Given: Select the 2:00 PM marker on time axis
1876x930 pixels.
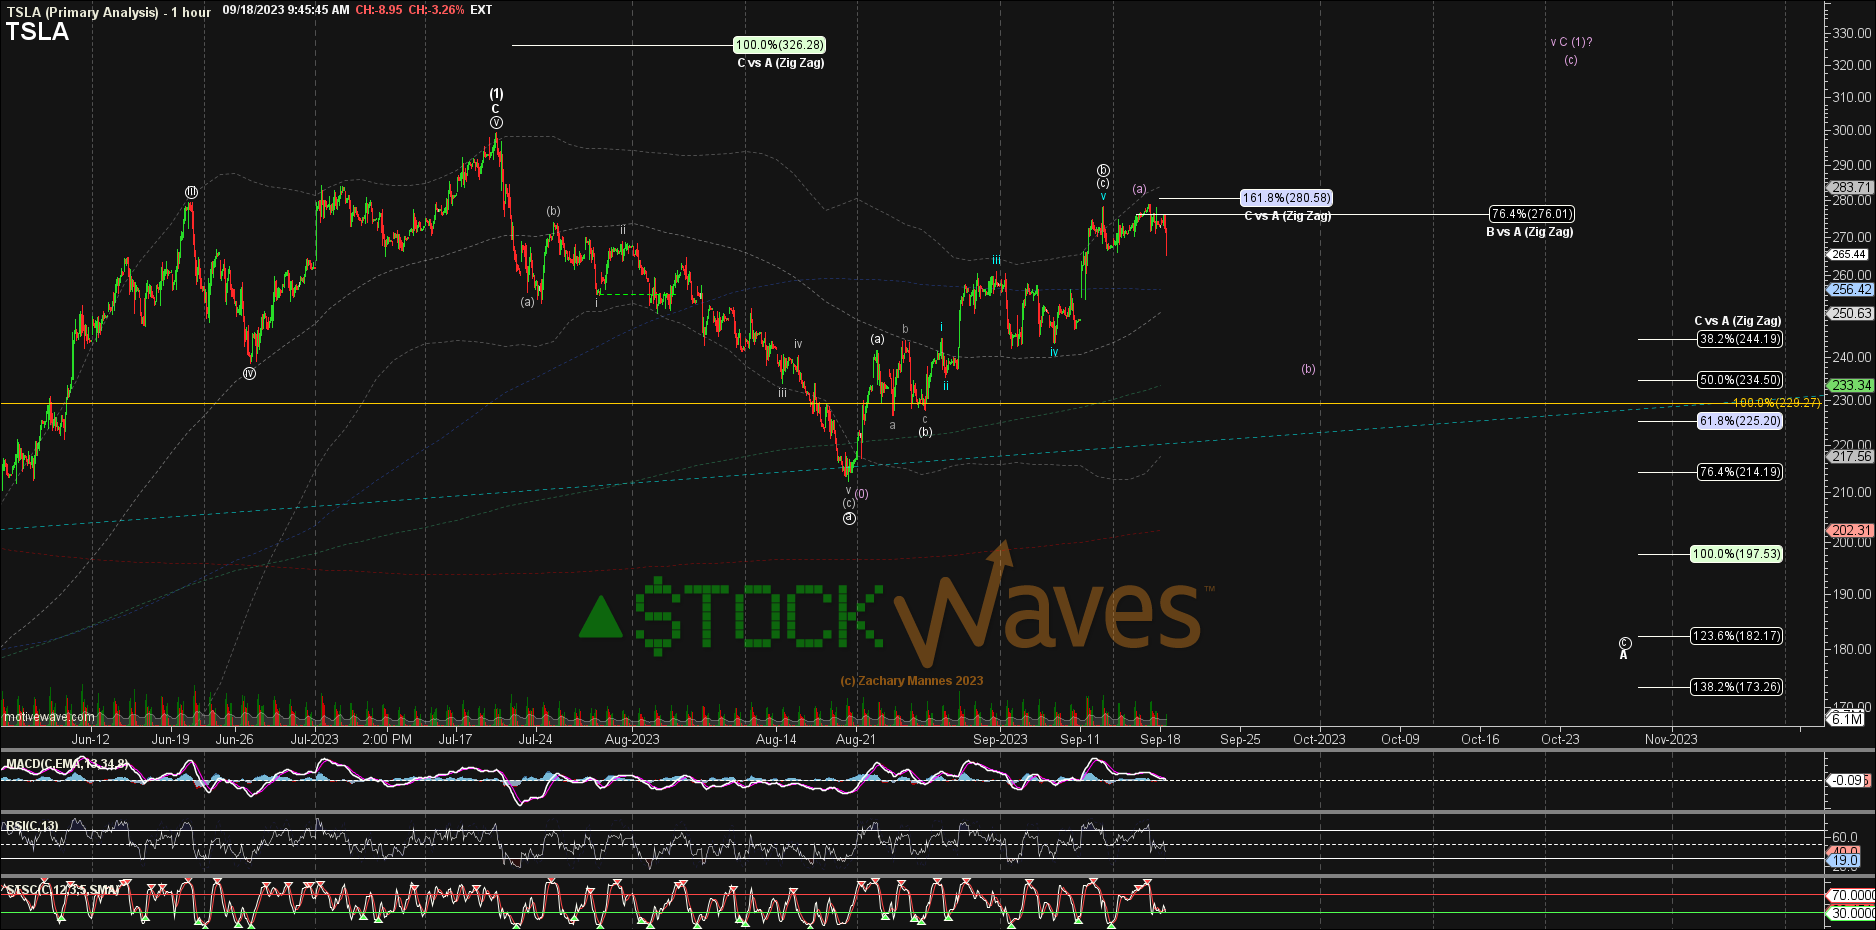Looking at the screenshot, I should (x=387, y=740).
